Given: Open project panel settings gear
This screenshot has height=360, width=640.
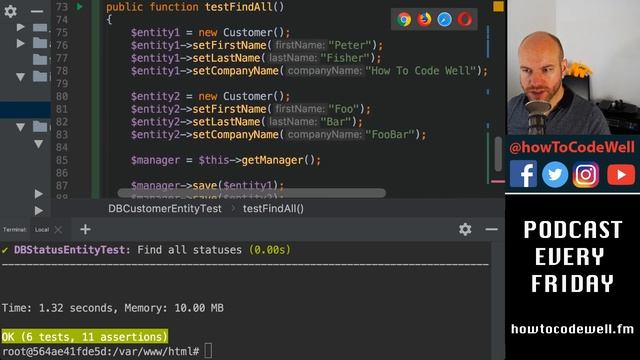Looking at the screenshot, I should click(10, 11).
